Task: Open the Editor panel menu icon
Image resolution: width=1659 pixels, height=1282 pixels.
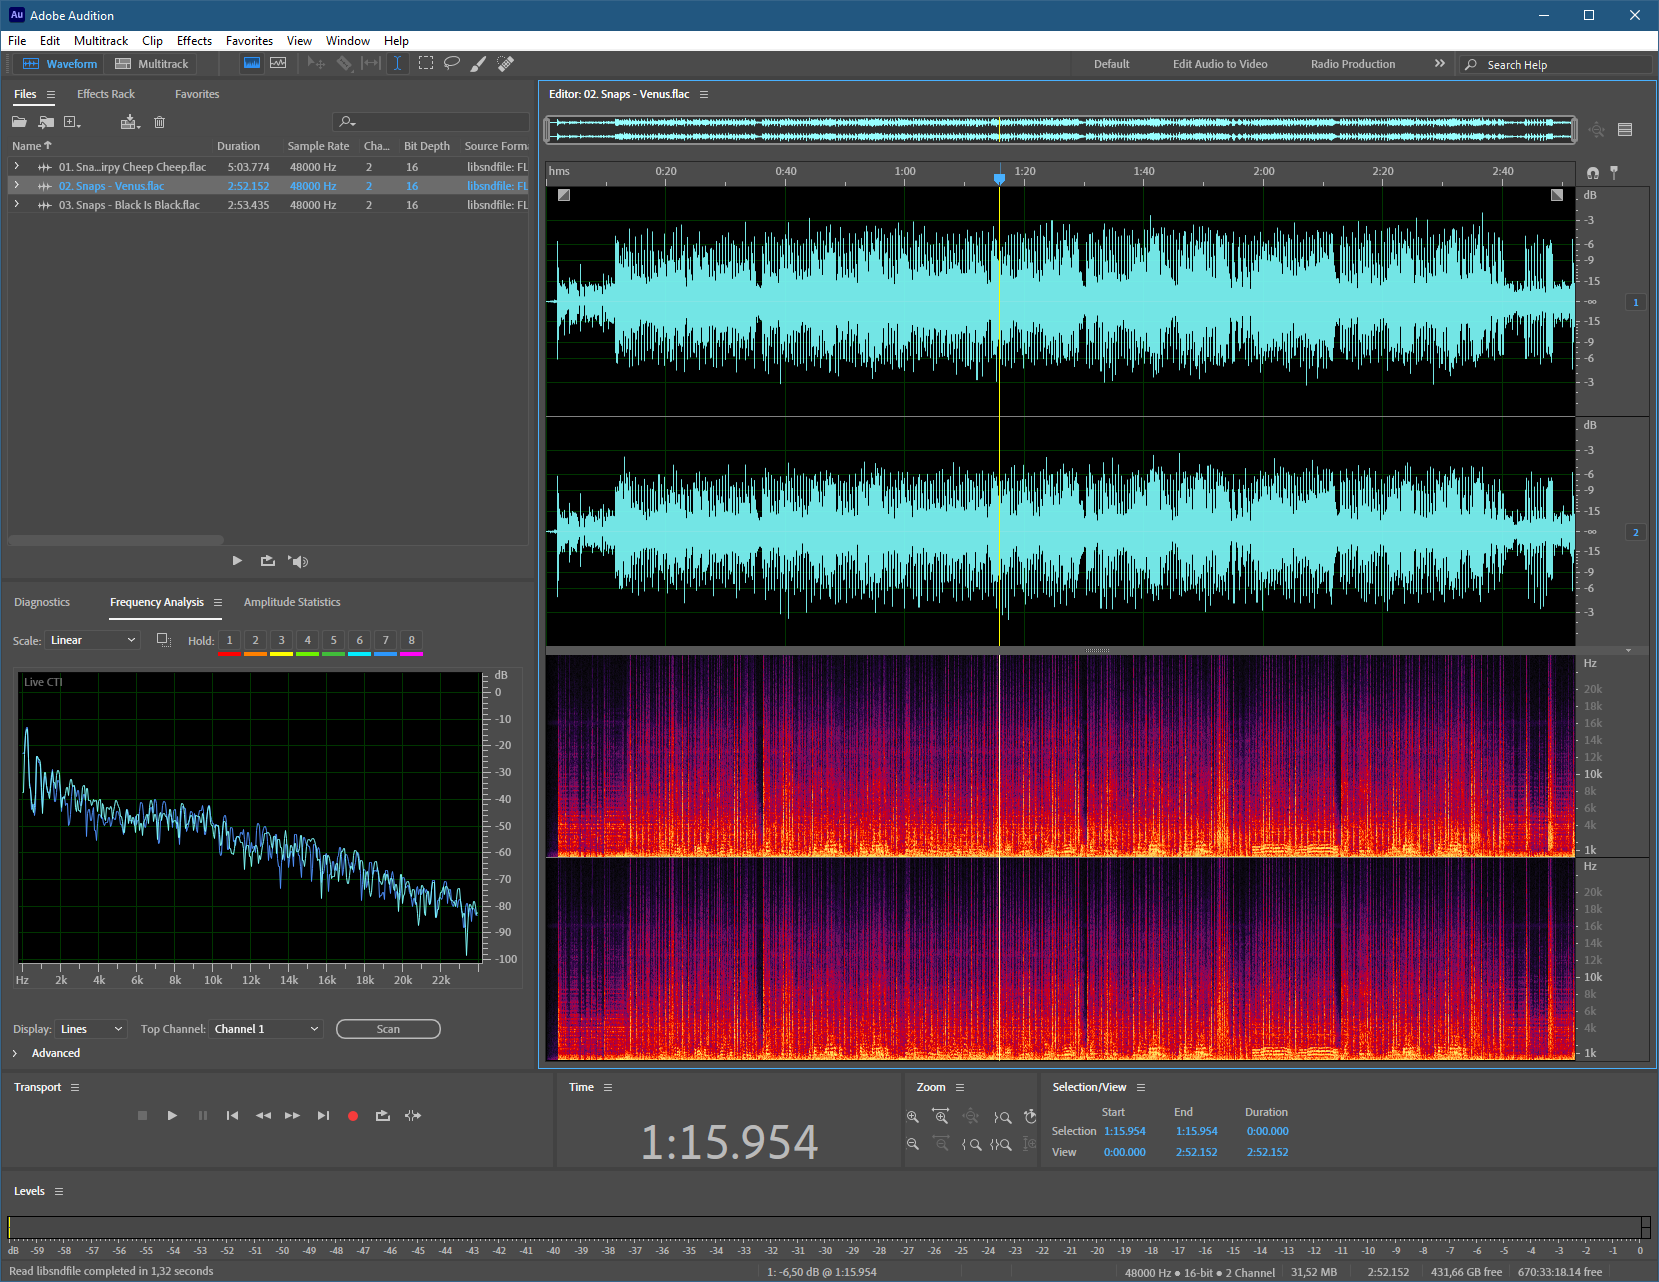Action: click(x=704, y=94)
